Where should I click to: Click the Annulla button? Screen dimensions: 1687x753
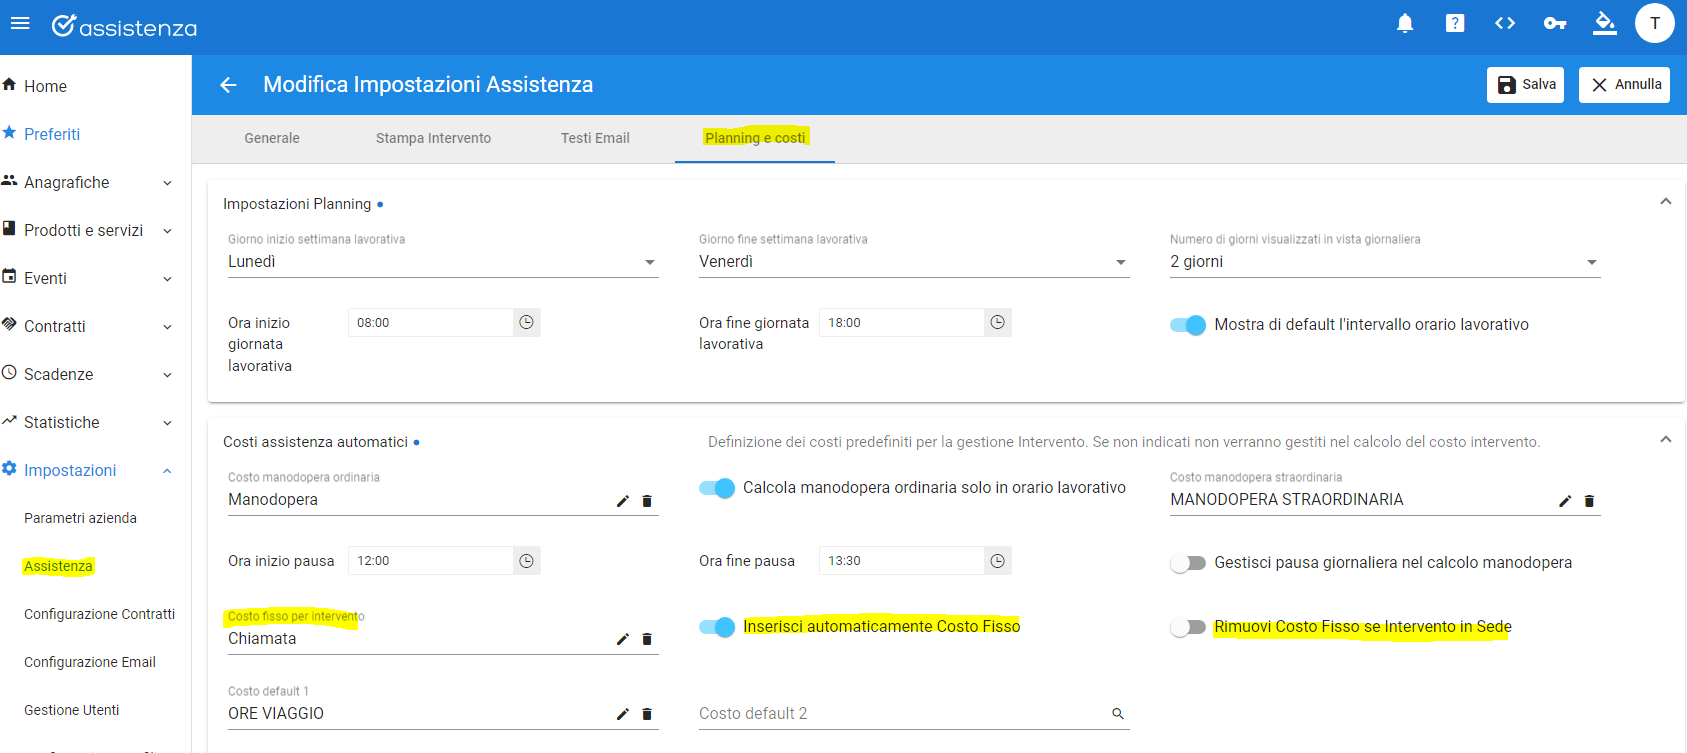pyautogui.click(x=1624, y=85)
